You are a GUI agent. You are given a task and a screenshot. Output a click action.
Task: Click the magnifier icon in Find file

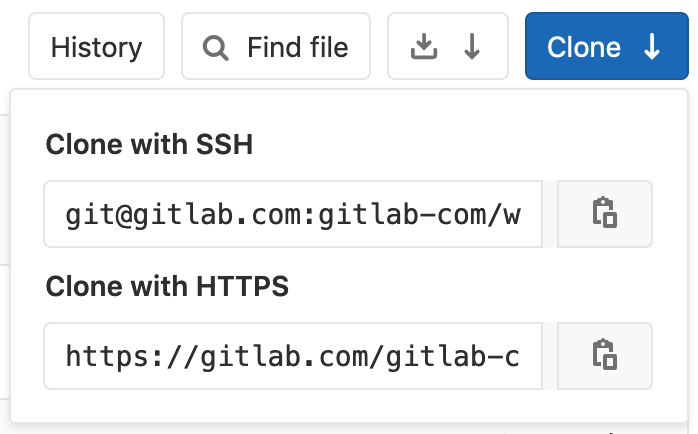214,46
